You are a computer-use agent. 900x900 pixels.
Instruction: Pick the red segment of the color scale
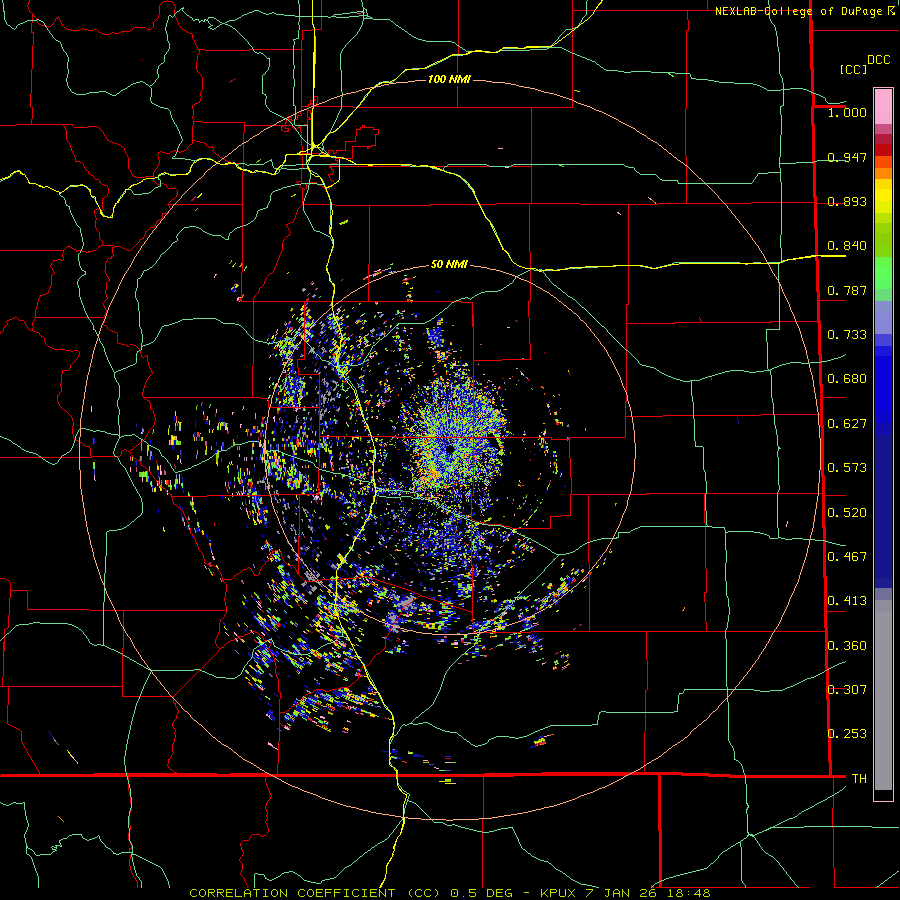[883, 150]
